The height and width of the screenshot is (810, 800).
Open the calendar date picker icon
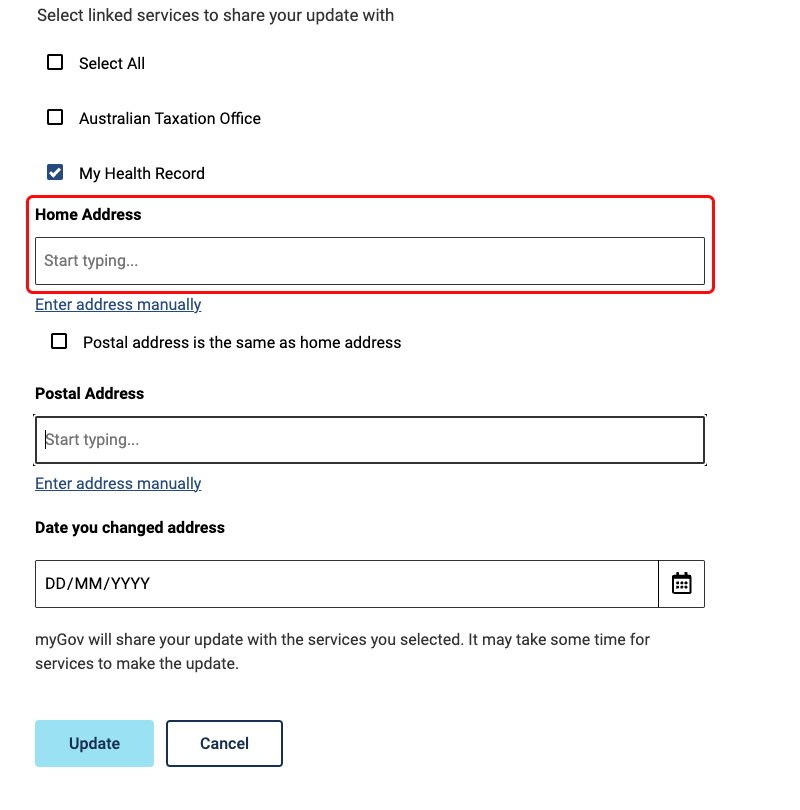[x=681, y=583]
